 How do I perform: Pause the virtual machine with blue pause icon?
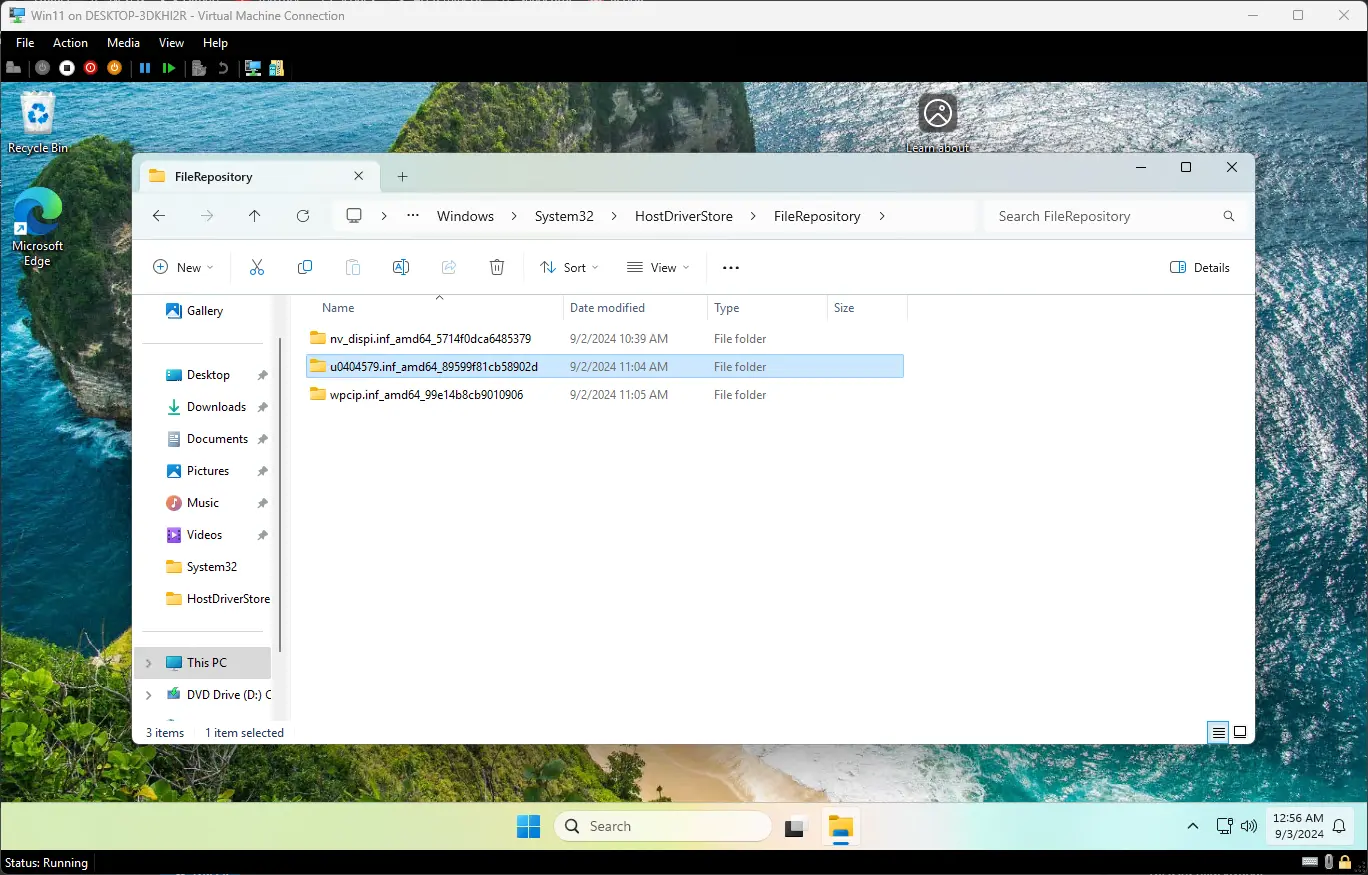coord(145,68)
